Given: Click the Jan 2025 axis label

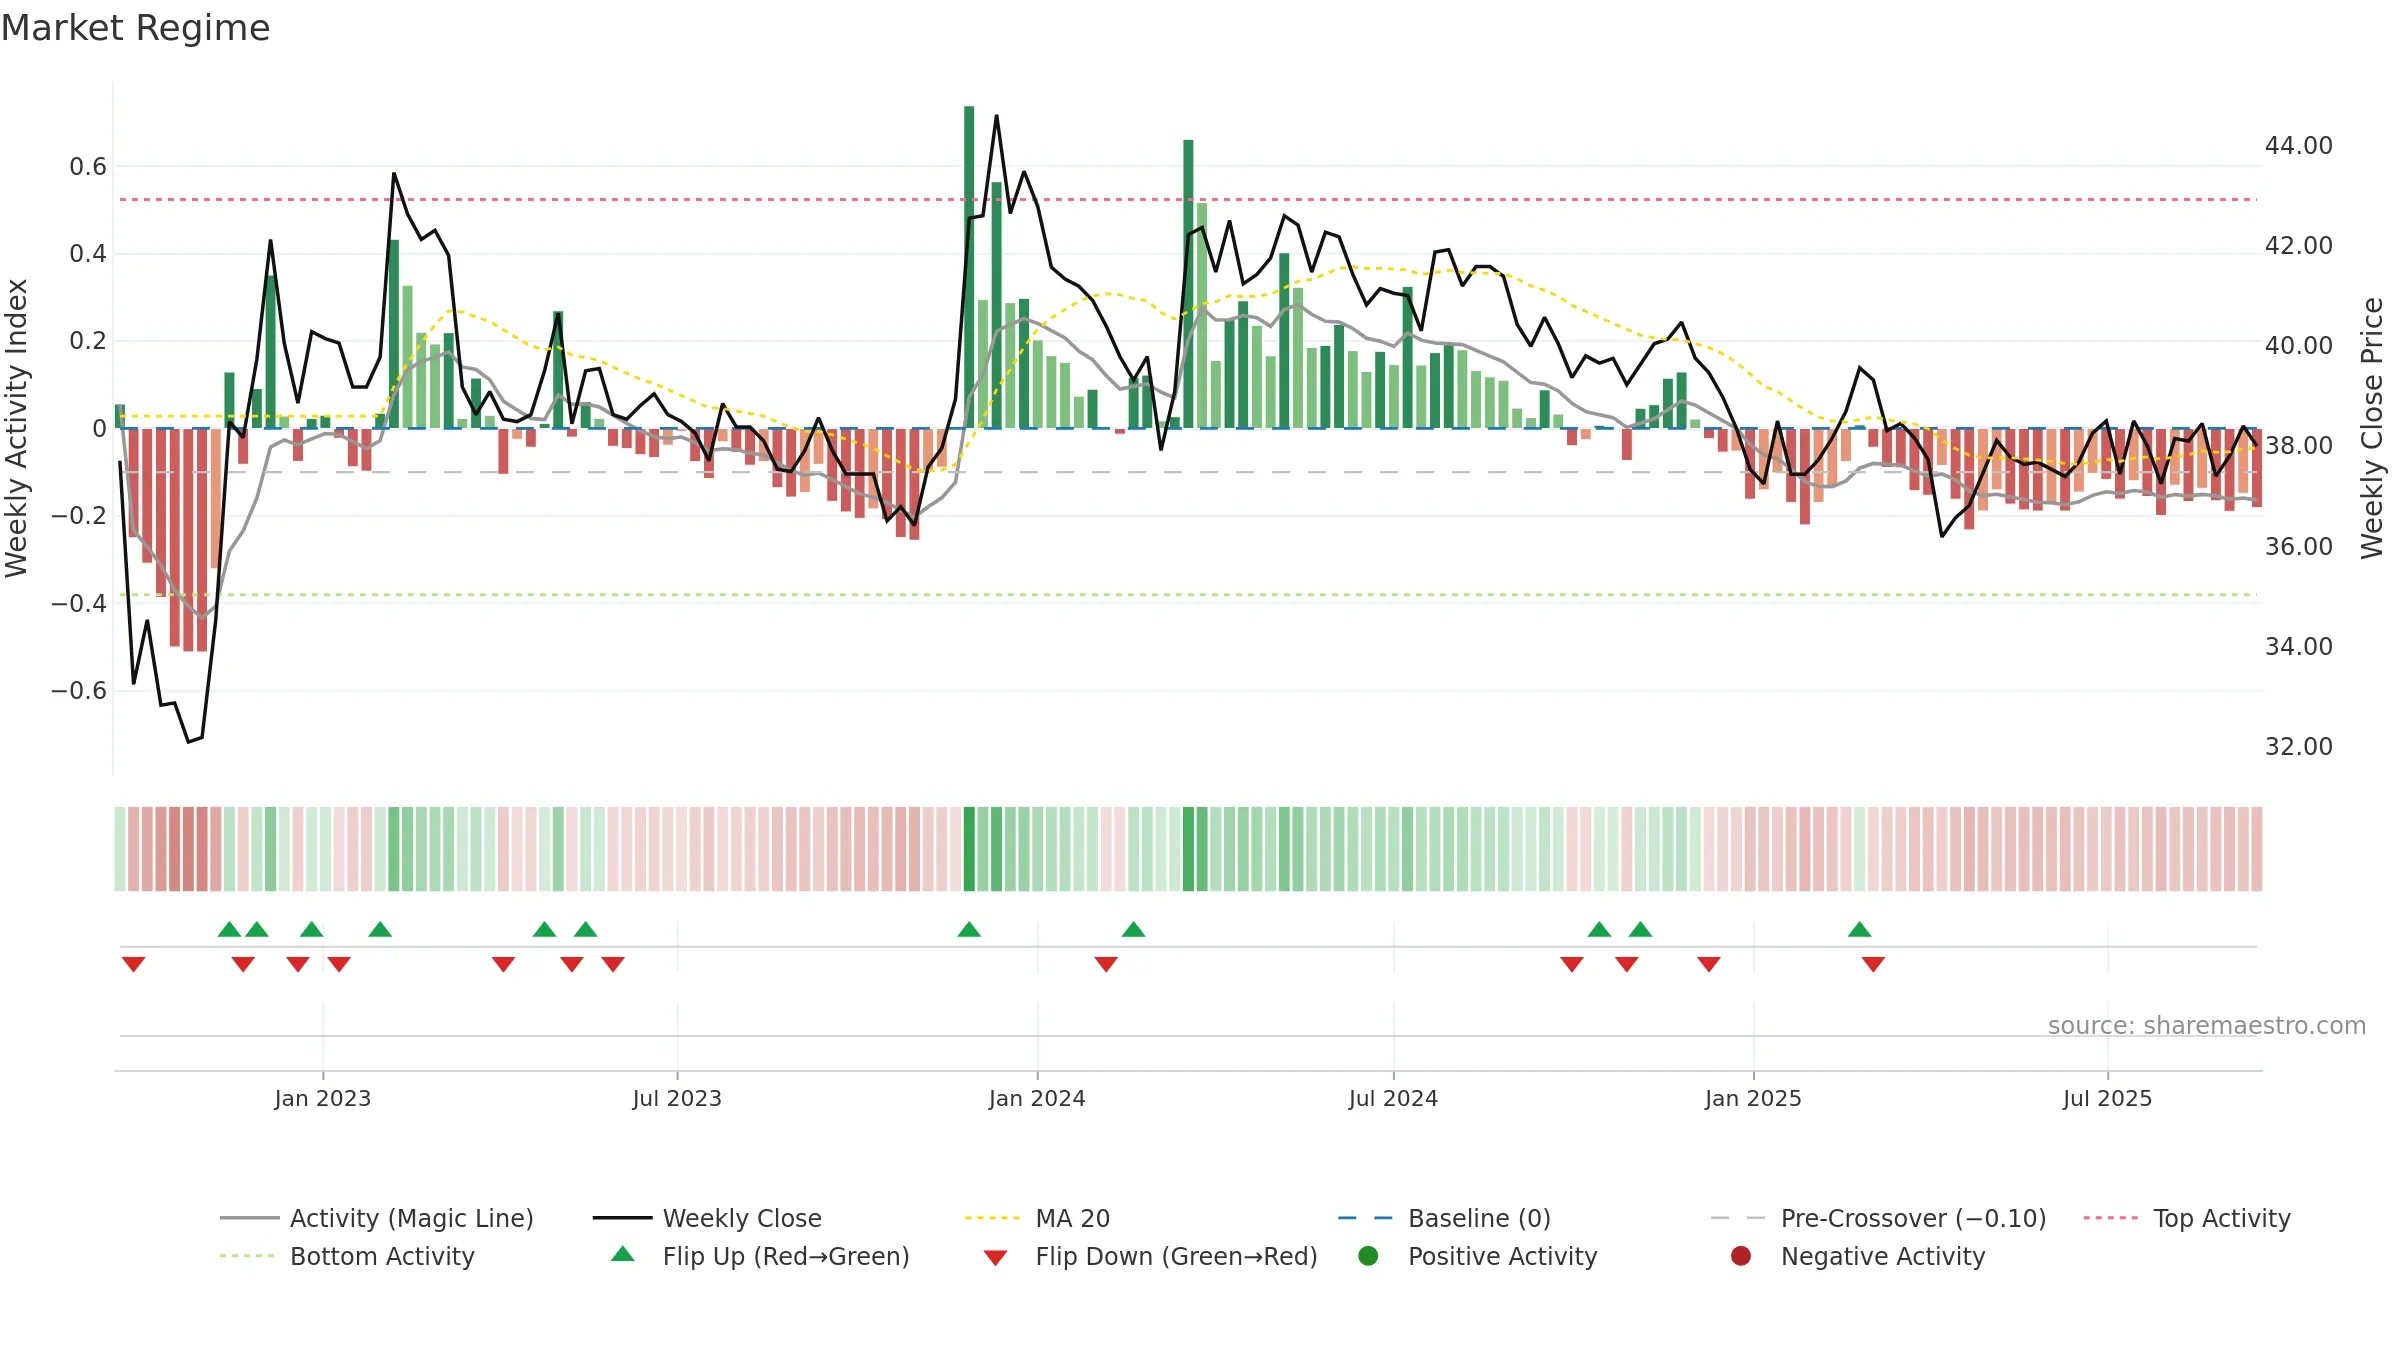Looking at the screenshot, I should [1753, 1098].
